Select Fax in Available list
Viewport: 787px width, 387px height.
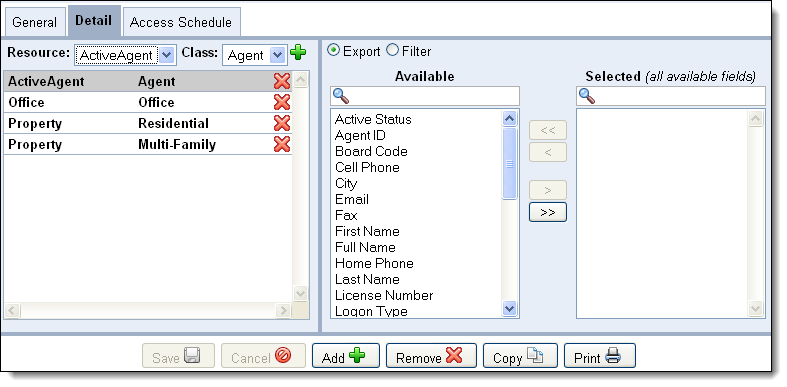click(346, 216)
